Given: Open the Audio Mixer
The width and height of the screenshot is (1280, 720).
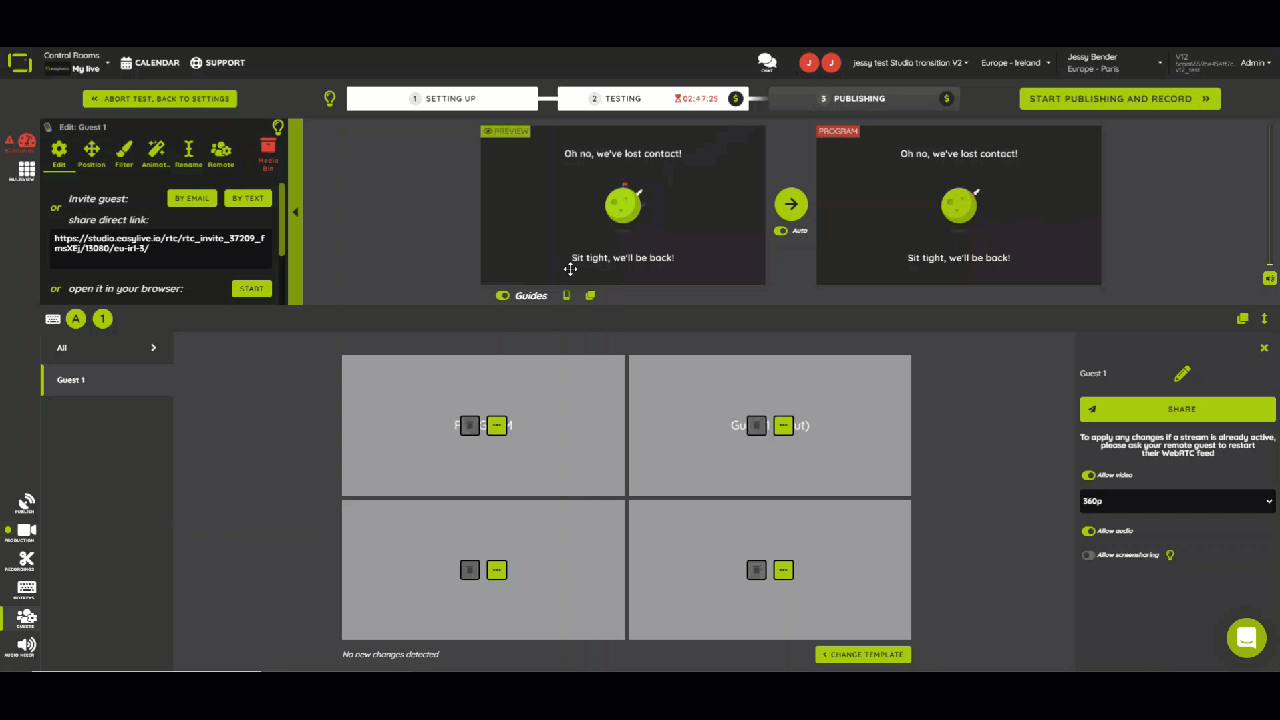Looking at the screenshot, I should pos(26,646).
